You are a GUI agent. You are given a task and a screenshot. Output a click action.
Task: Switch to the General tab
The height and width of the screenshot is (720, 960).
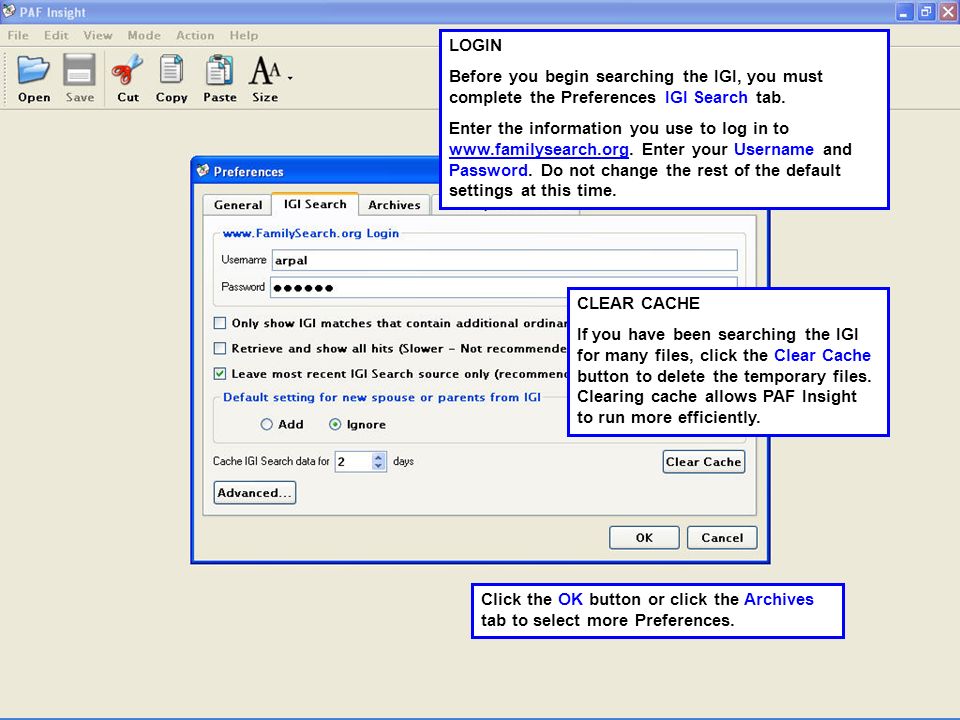(x=238, y=205)
